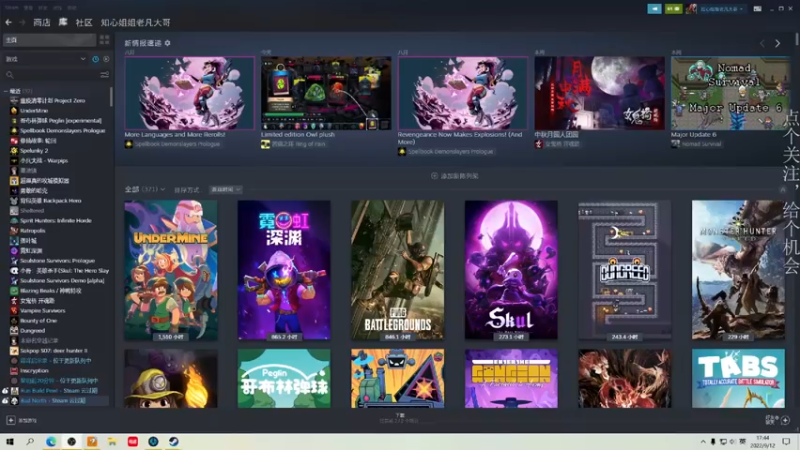This screenshot has width=800, height=450.
Task: Open the 知心姐姐老凡大哥 profile tab
Action: [x=136, y=22]
